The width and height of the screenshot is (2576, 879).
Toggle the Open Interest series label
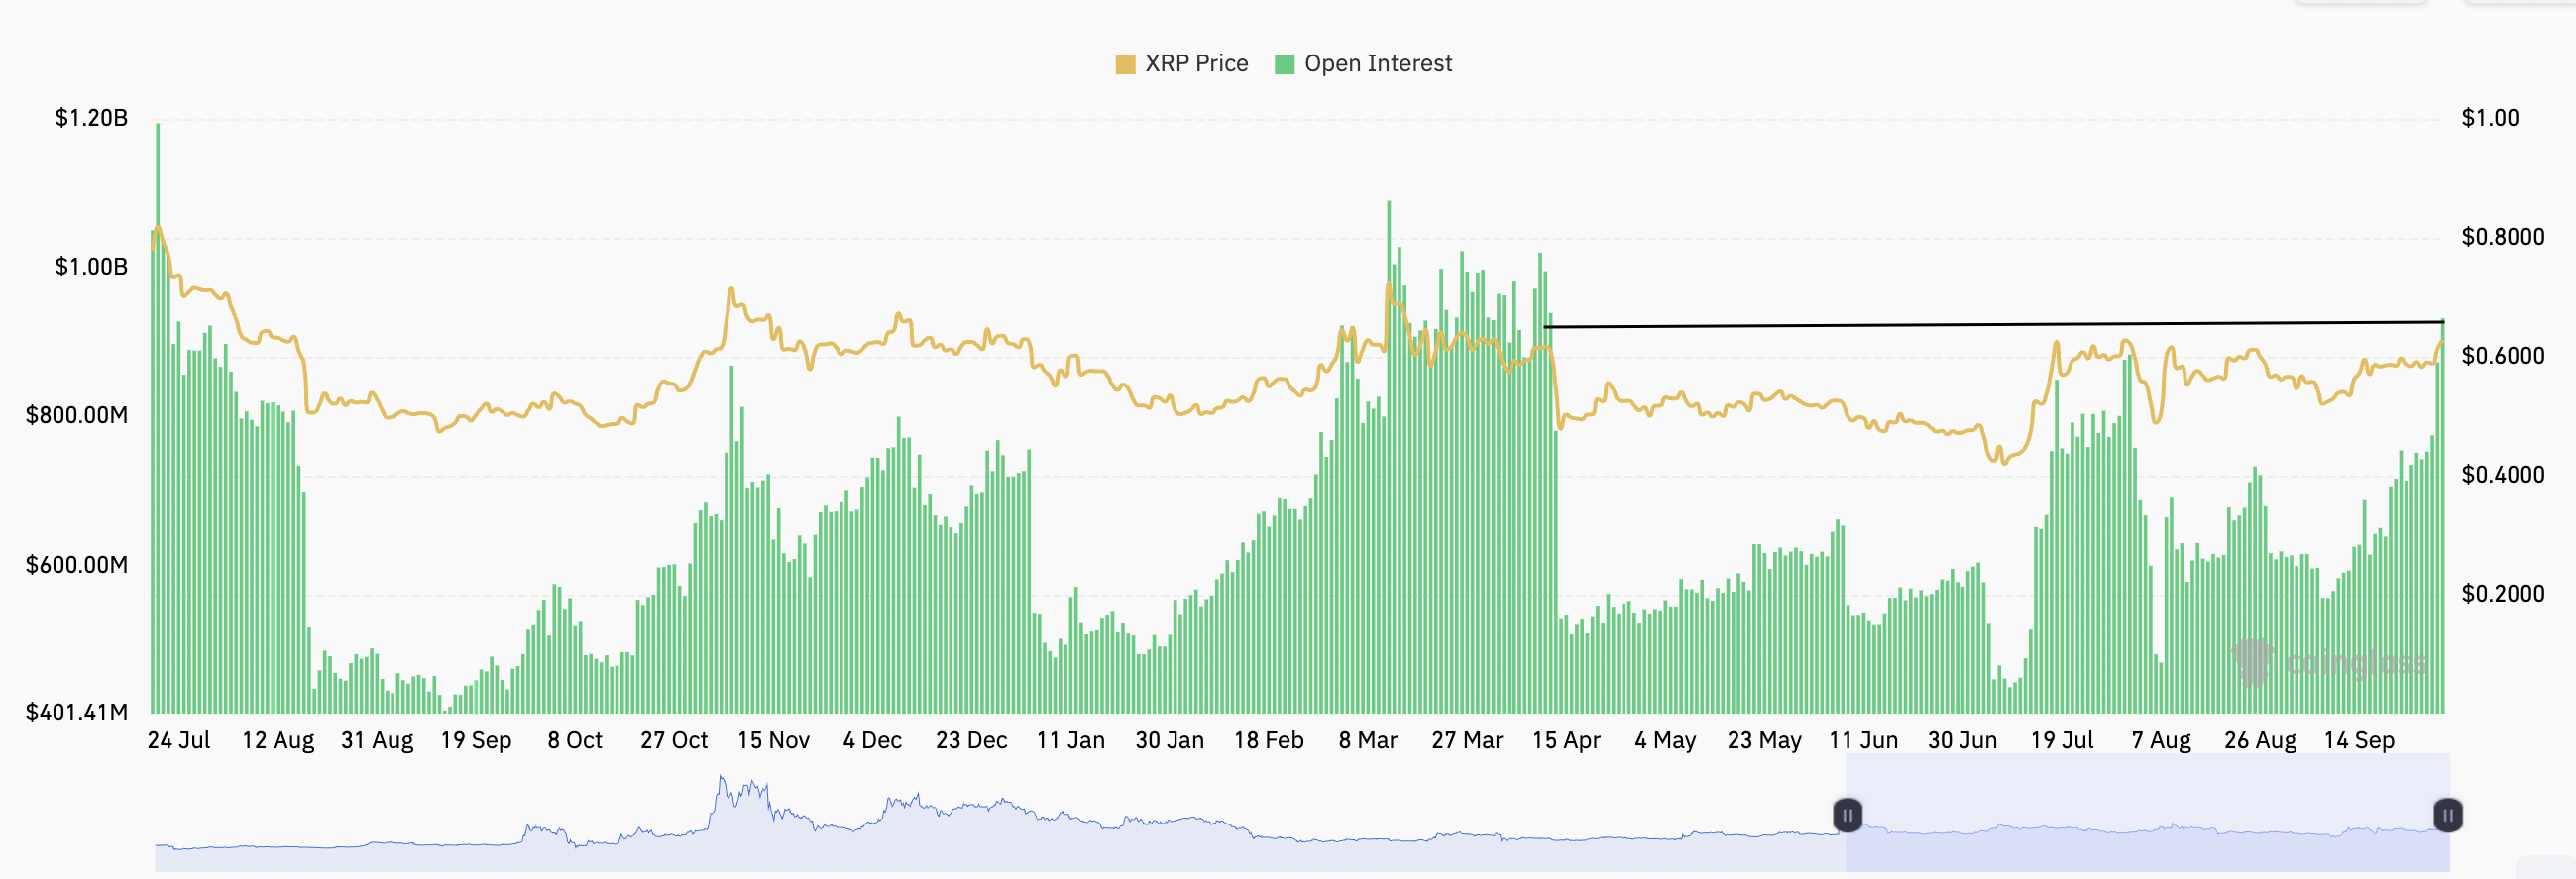(1377, 64)
